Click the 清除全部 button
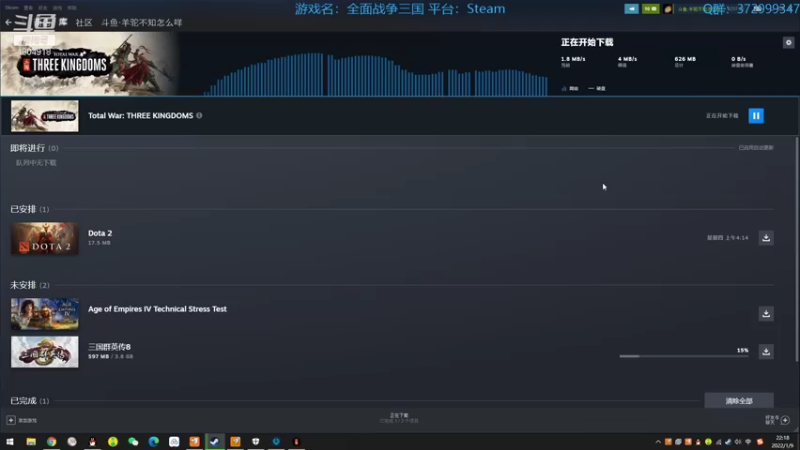 point(739,401)
